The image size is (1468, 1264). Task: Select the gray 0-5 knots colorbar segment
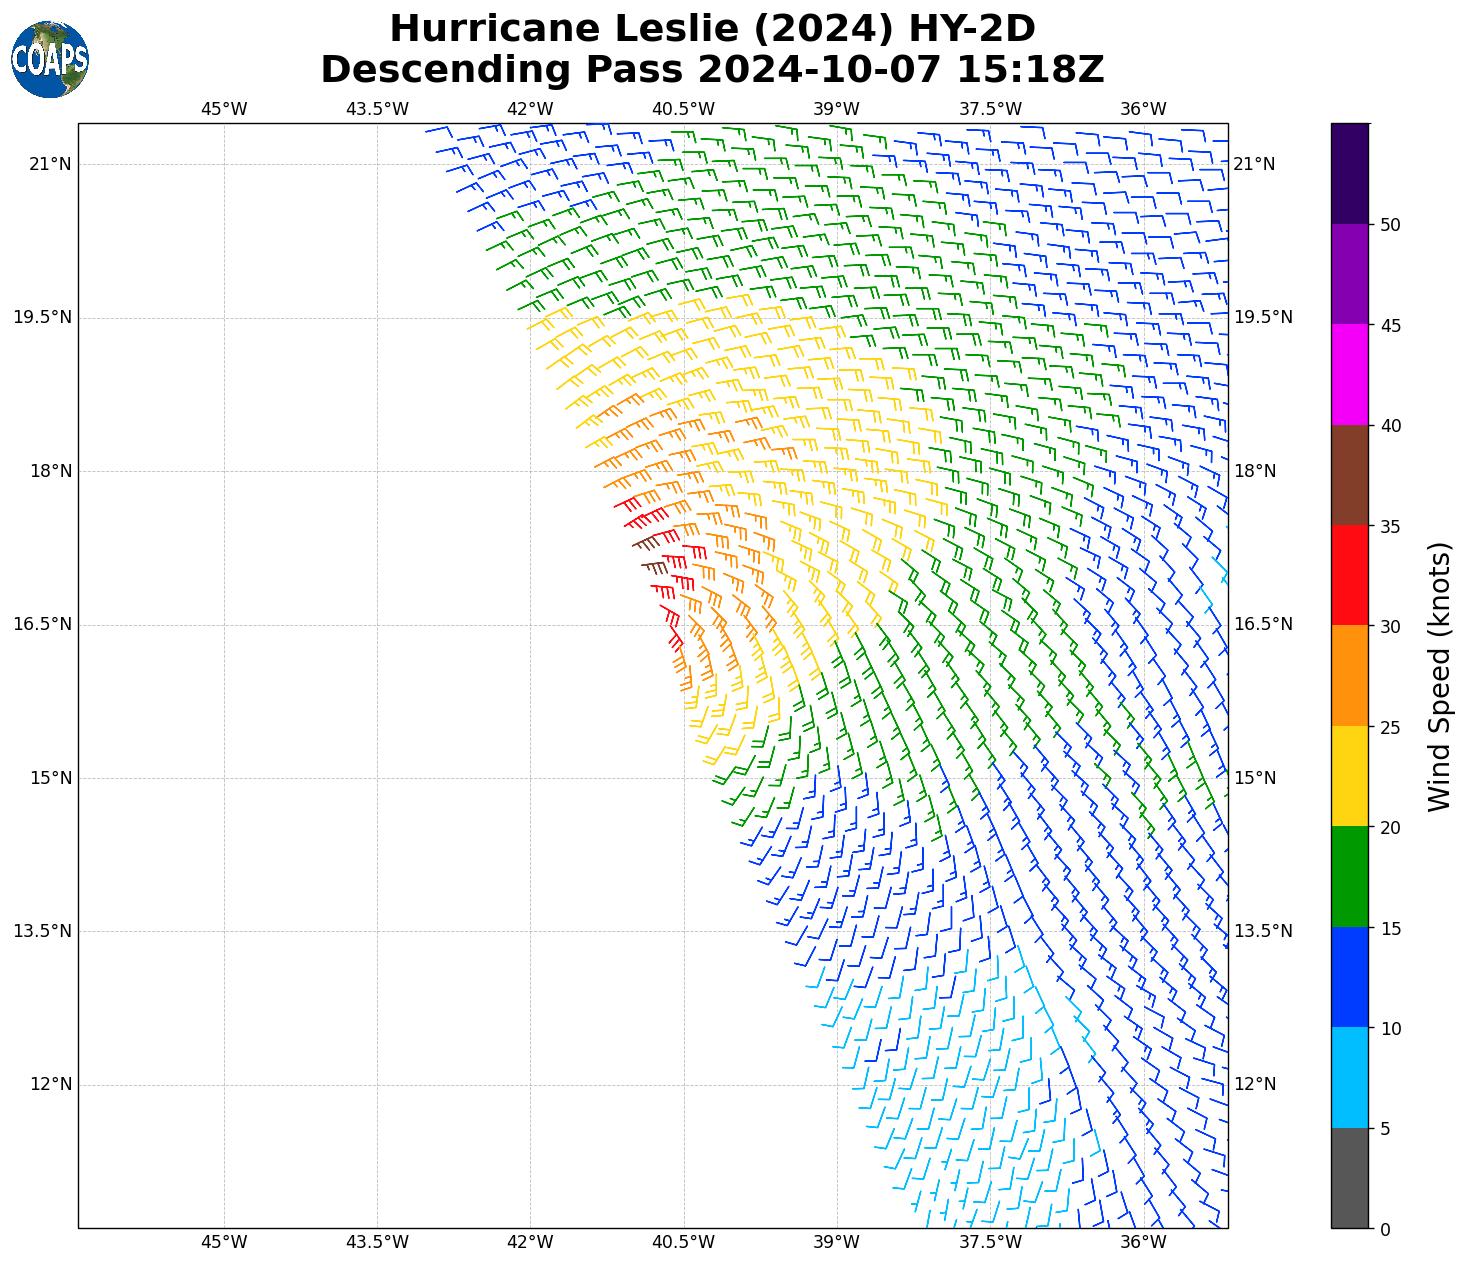(1349, 1178)
